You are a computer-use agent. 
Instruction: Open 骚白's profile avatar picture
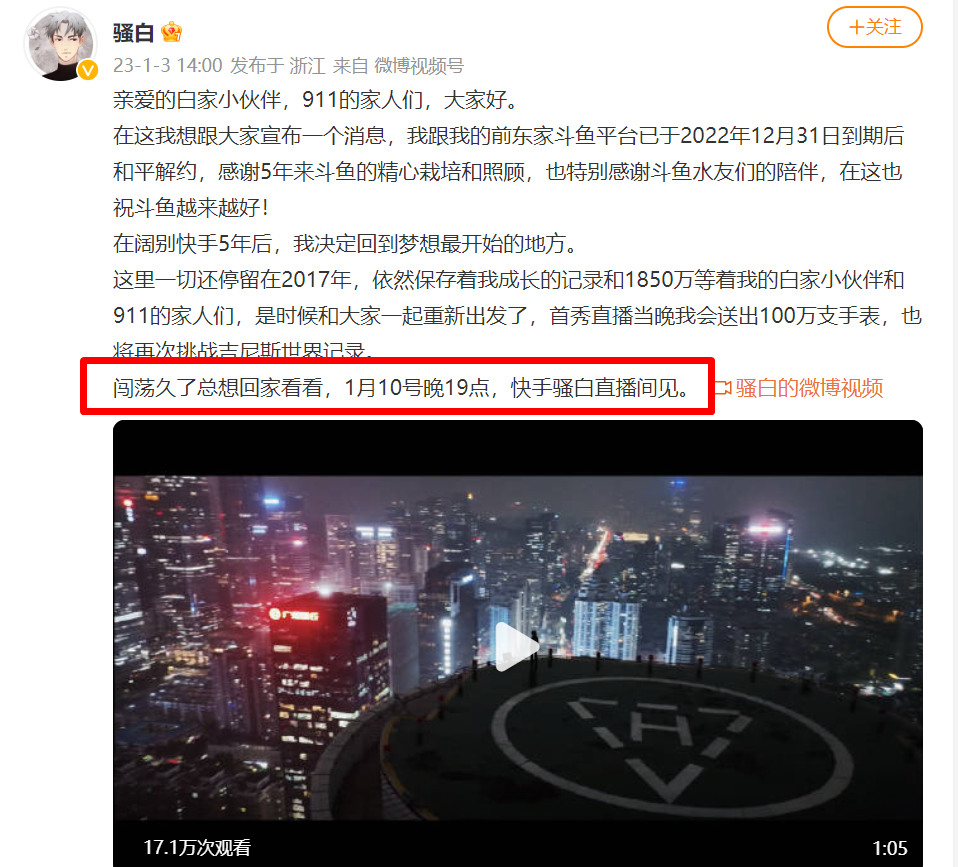[60, 44]
